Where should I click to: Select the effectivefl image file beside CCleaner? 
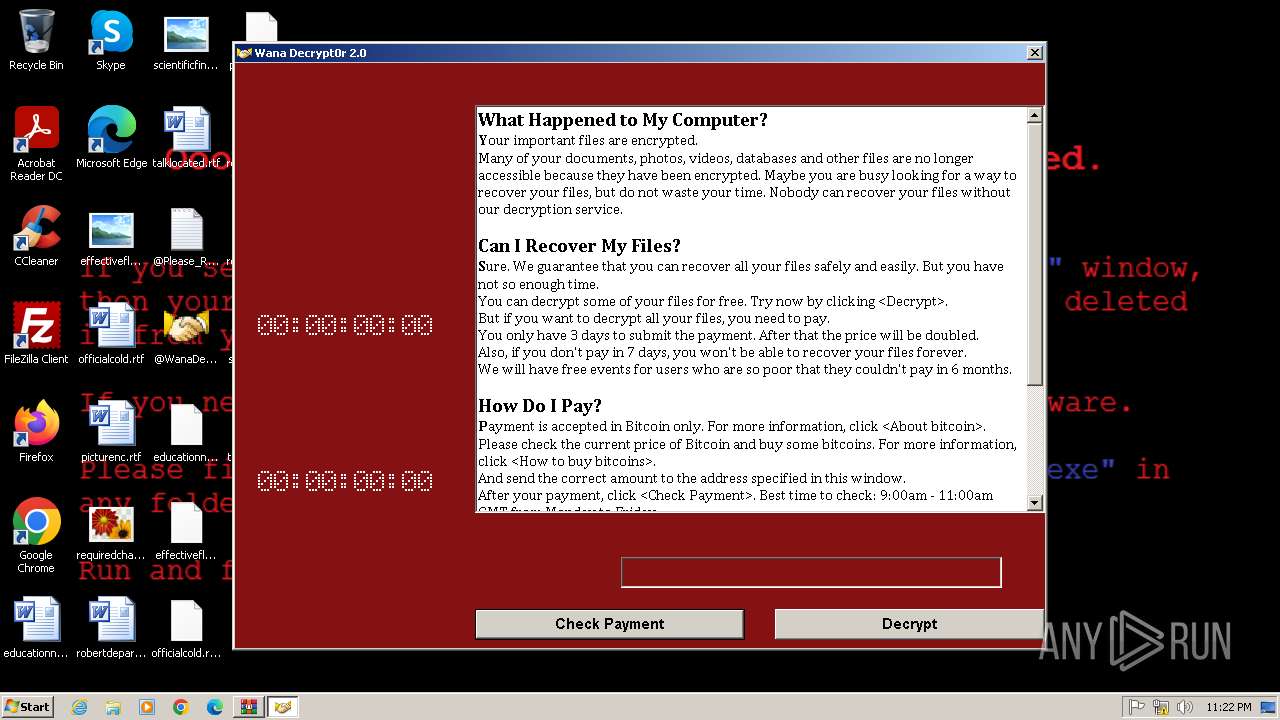coord(111,236)
